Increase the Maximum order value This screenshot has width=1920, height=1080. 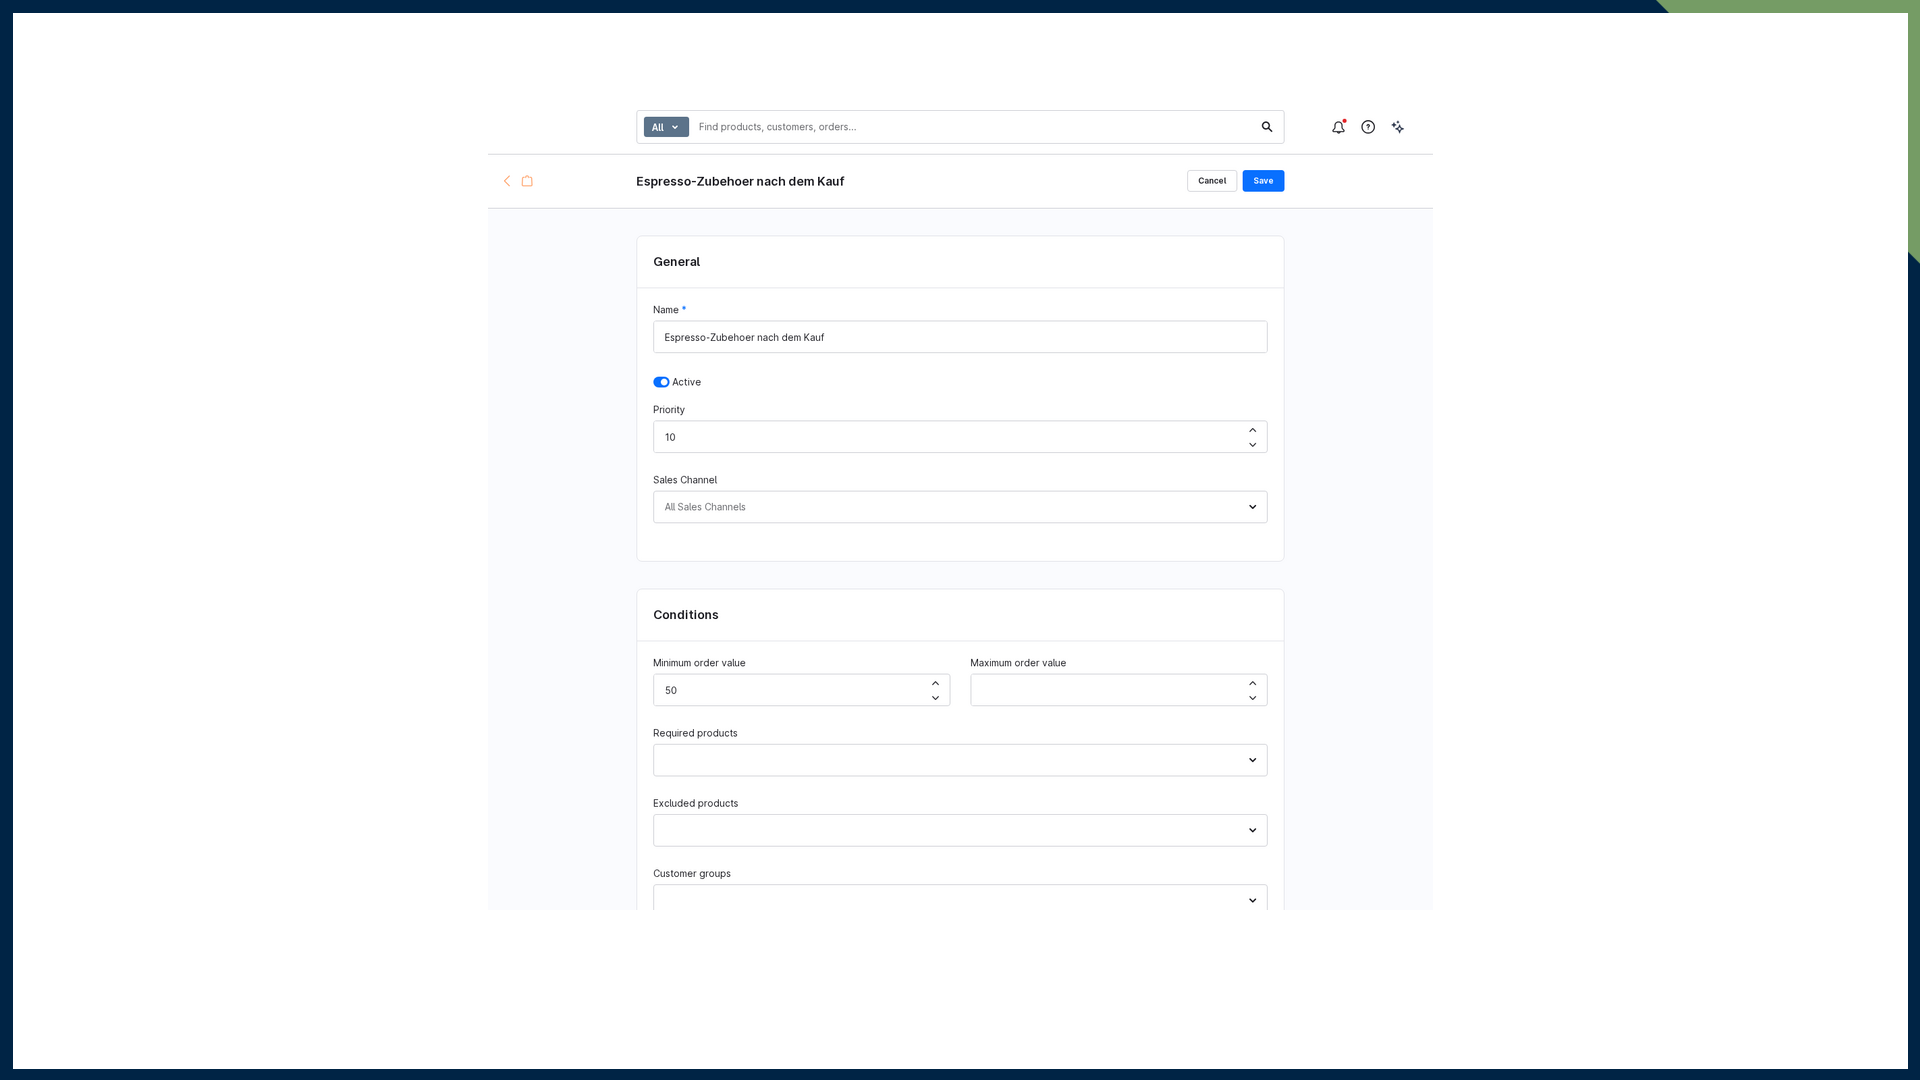pyautogui.click(x=1252, y=683)
